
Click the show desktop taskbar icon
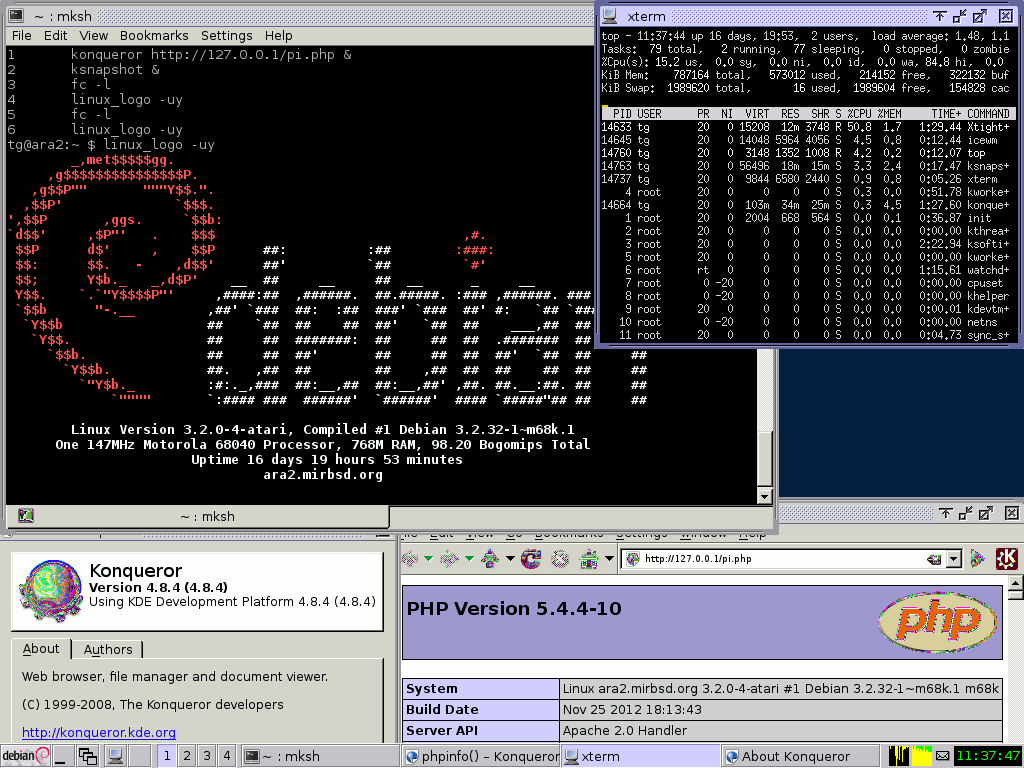[63, 756]
